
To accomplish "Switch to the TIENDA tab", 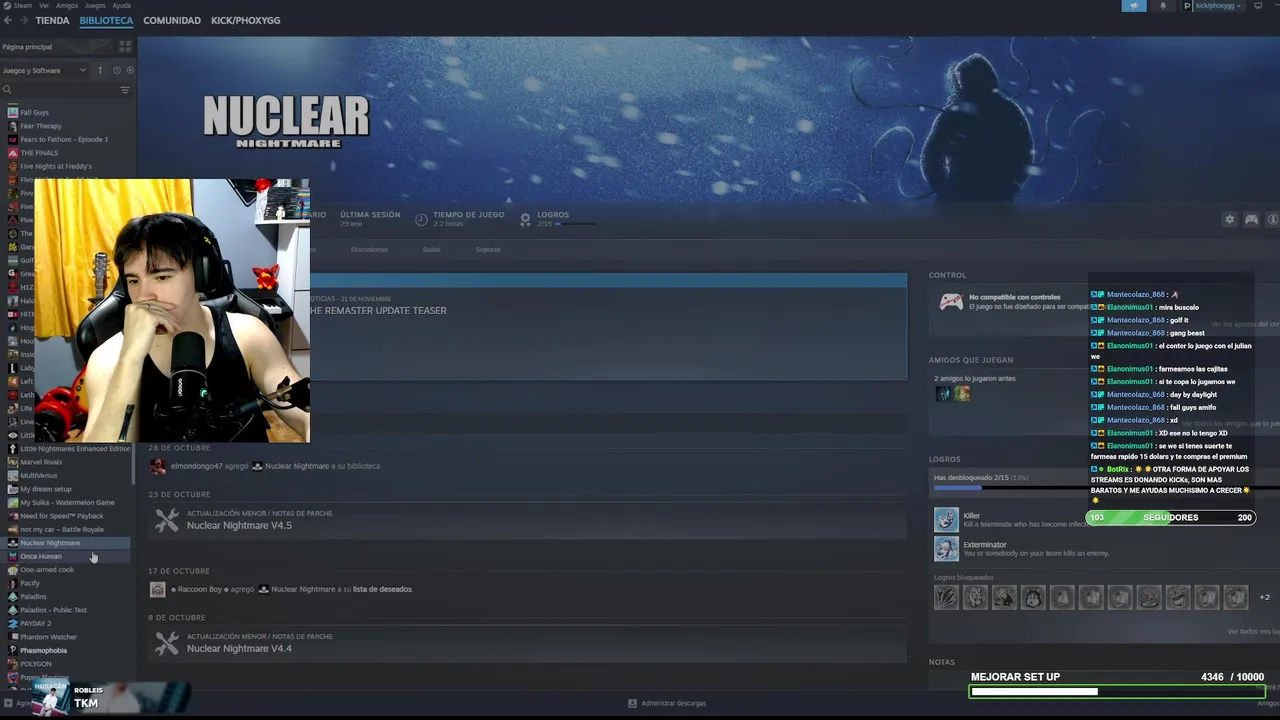I will tap(52, 20).
